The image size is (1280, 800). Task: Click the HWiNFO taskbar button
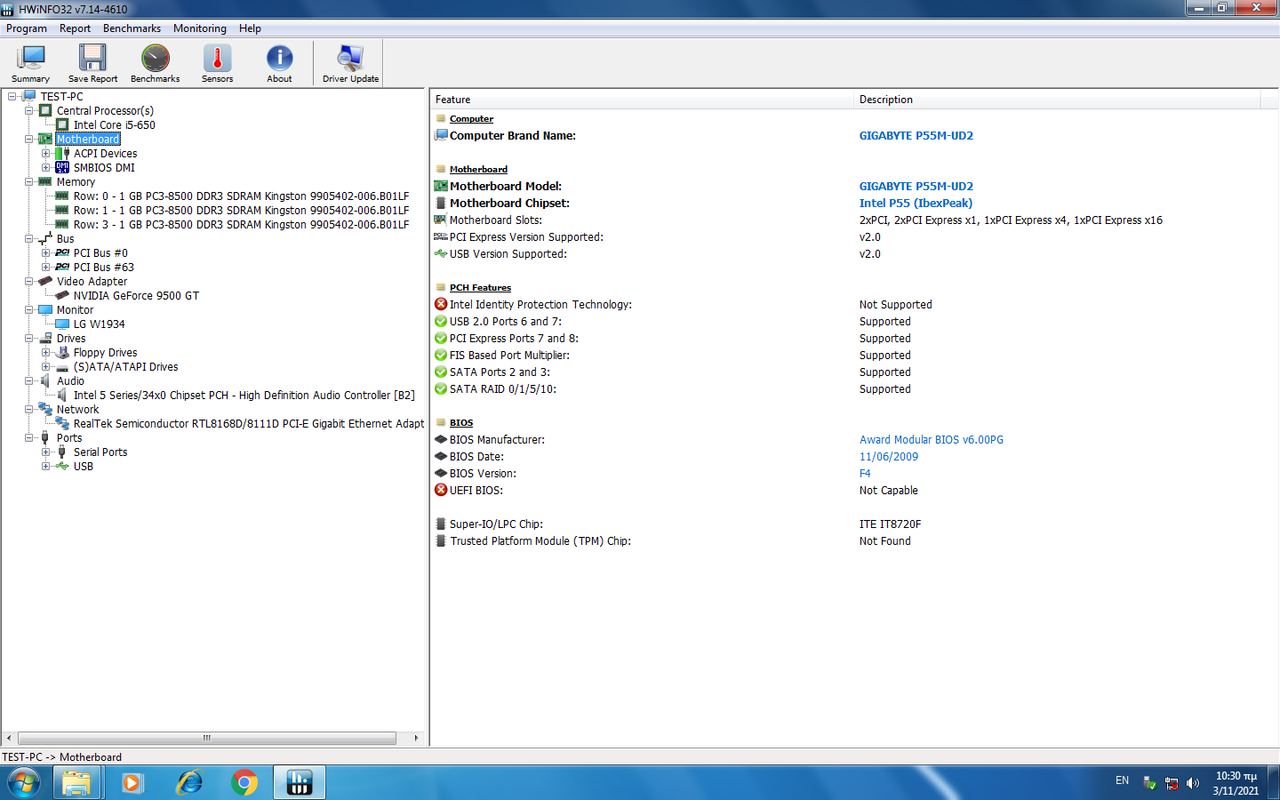[300, 782]
